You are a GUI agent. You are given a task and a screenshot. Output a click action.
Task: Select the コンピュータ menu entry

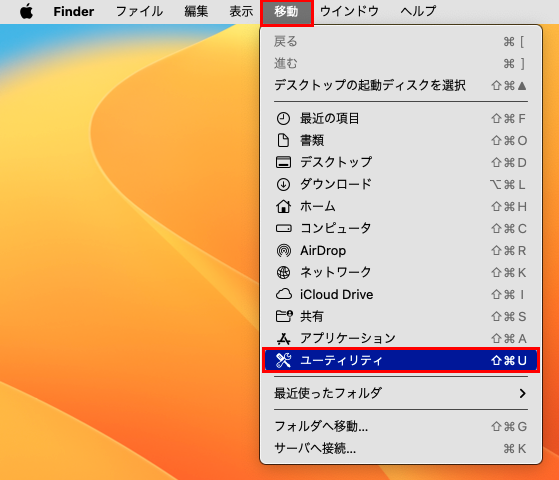[x=401, y=228]
